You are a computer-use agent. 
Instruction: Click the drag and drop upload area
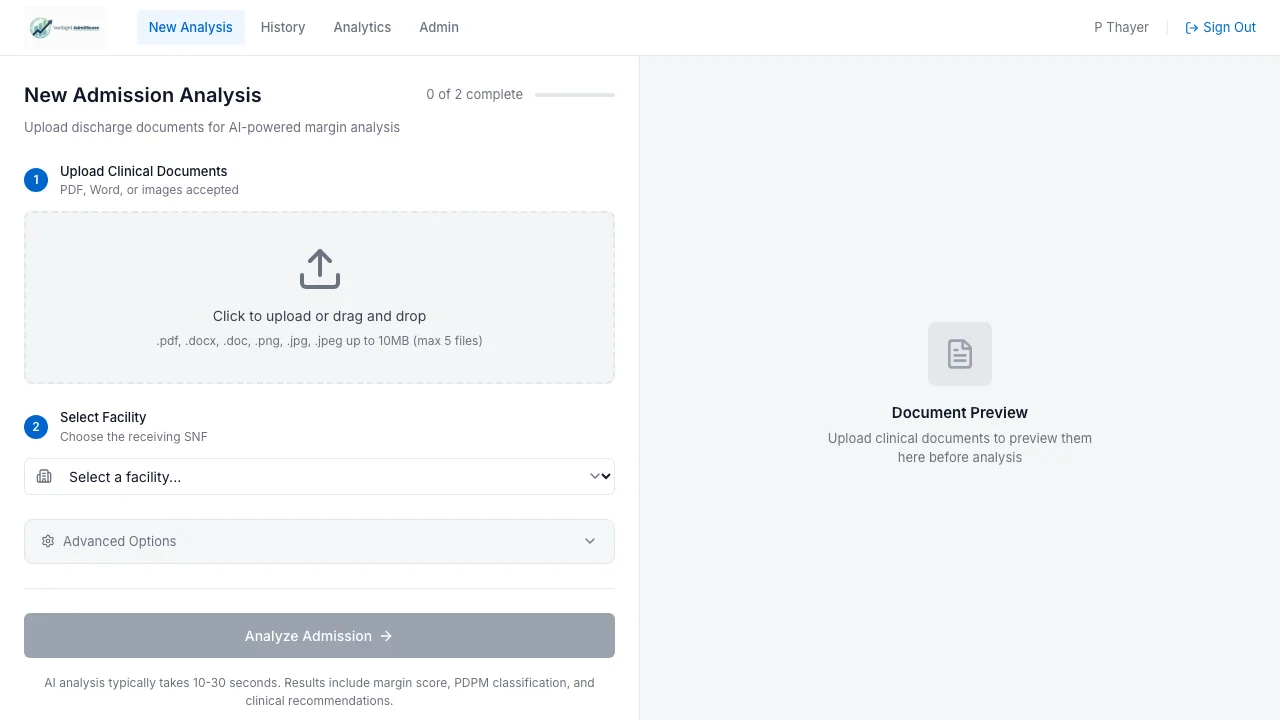coord(319,297)
